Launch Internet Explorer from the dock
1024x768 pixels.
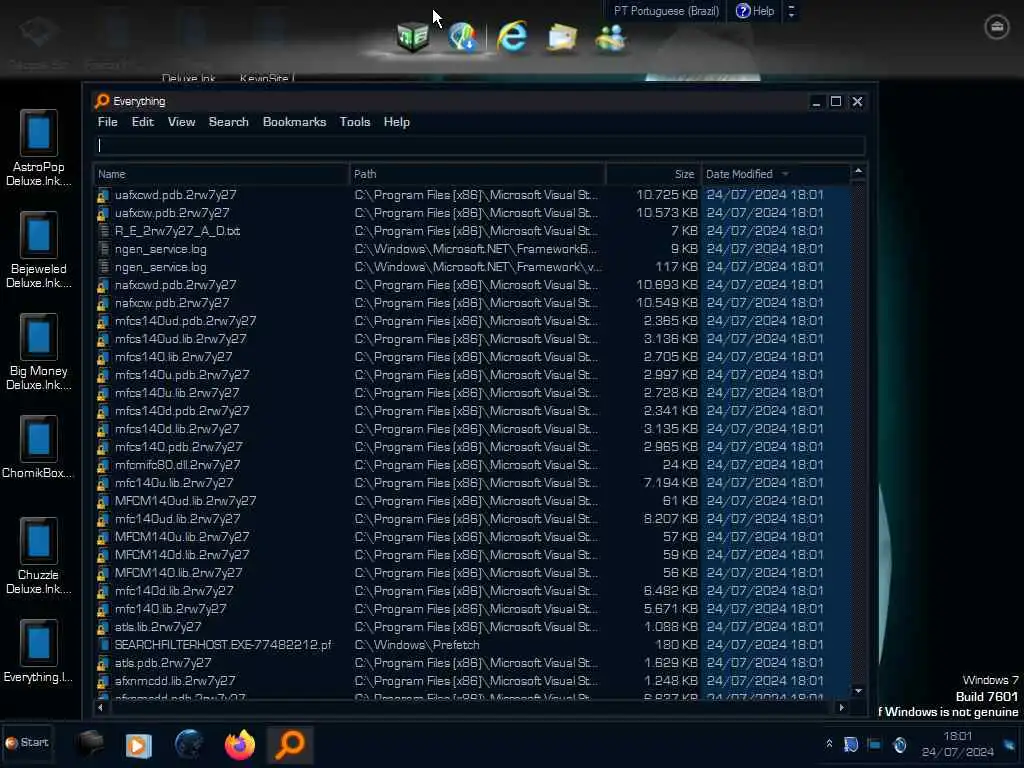[512, 37]
